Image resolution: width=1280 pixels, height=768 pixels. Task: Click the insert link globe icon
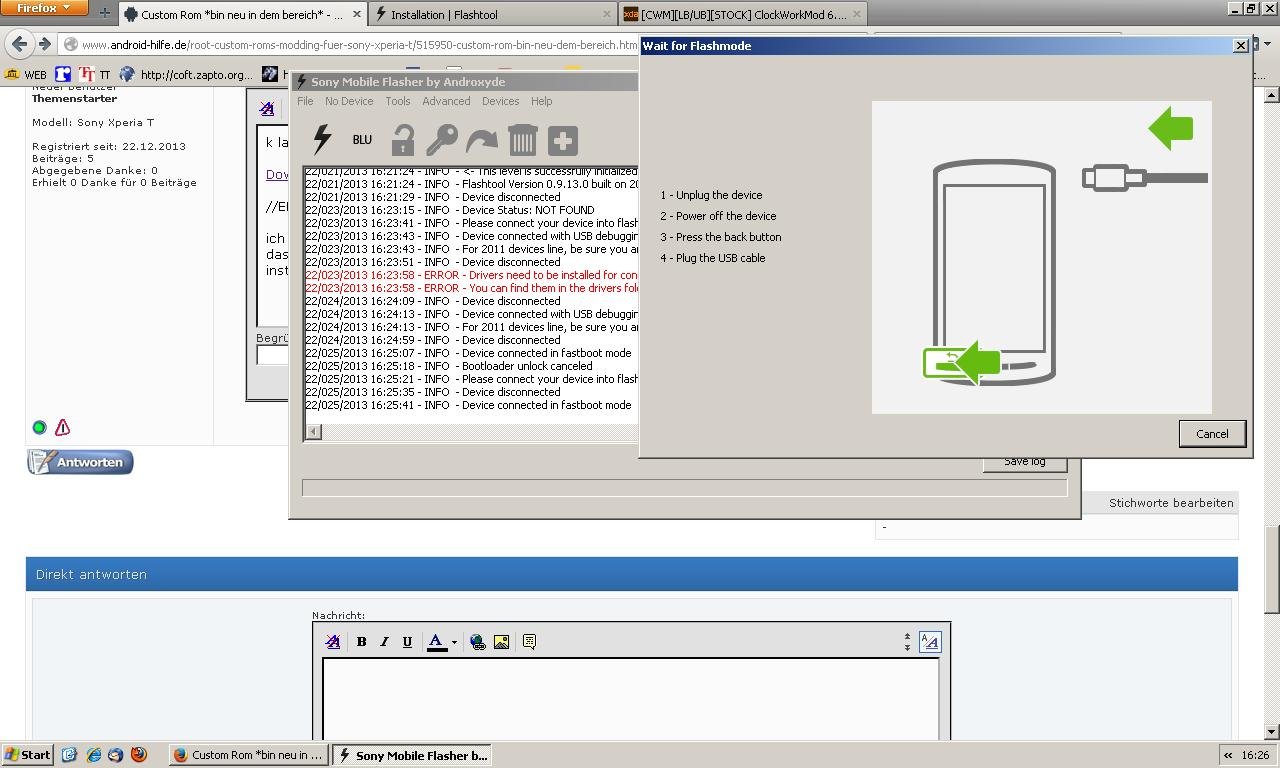[478, 642]
